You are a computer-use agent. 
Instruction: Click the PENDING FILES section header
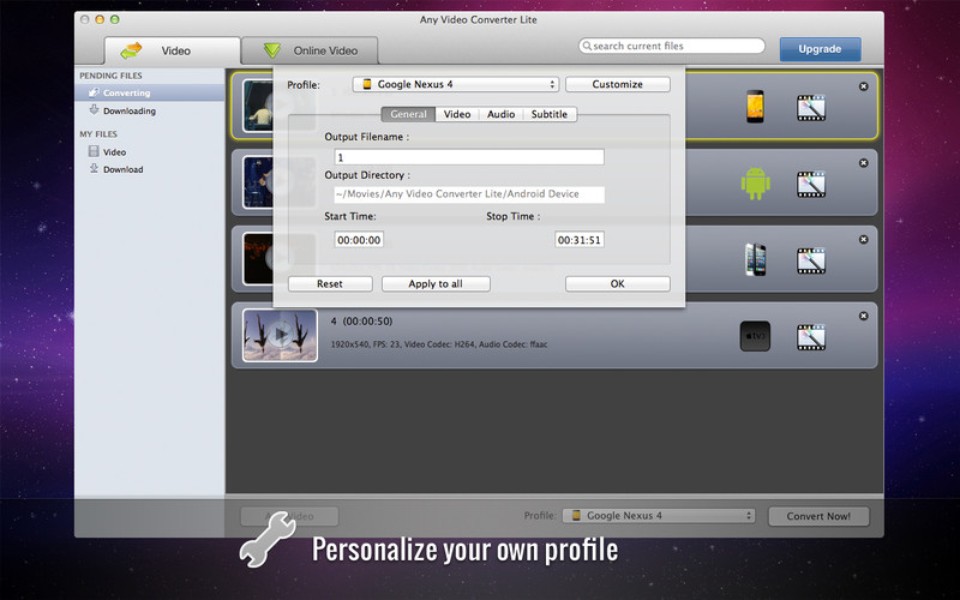[111, 75]
